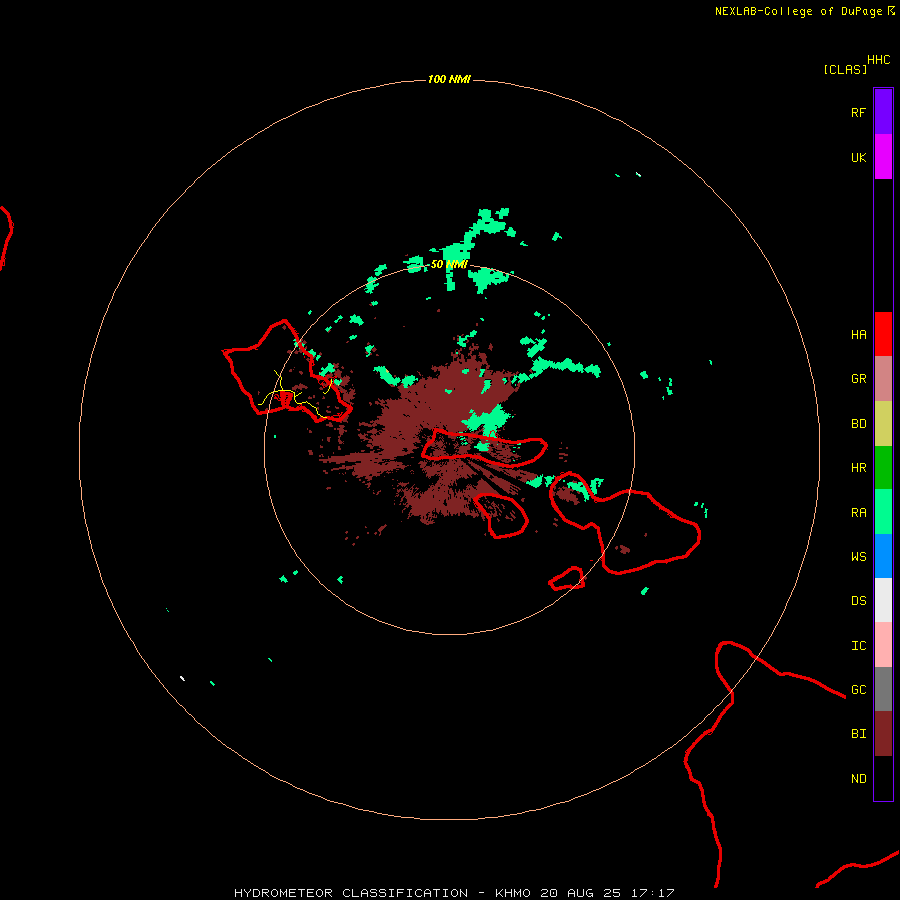Click the ND black legend swatch

point(883,778)
